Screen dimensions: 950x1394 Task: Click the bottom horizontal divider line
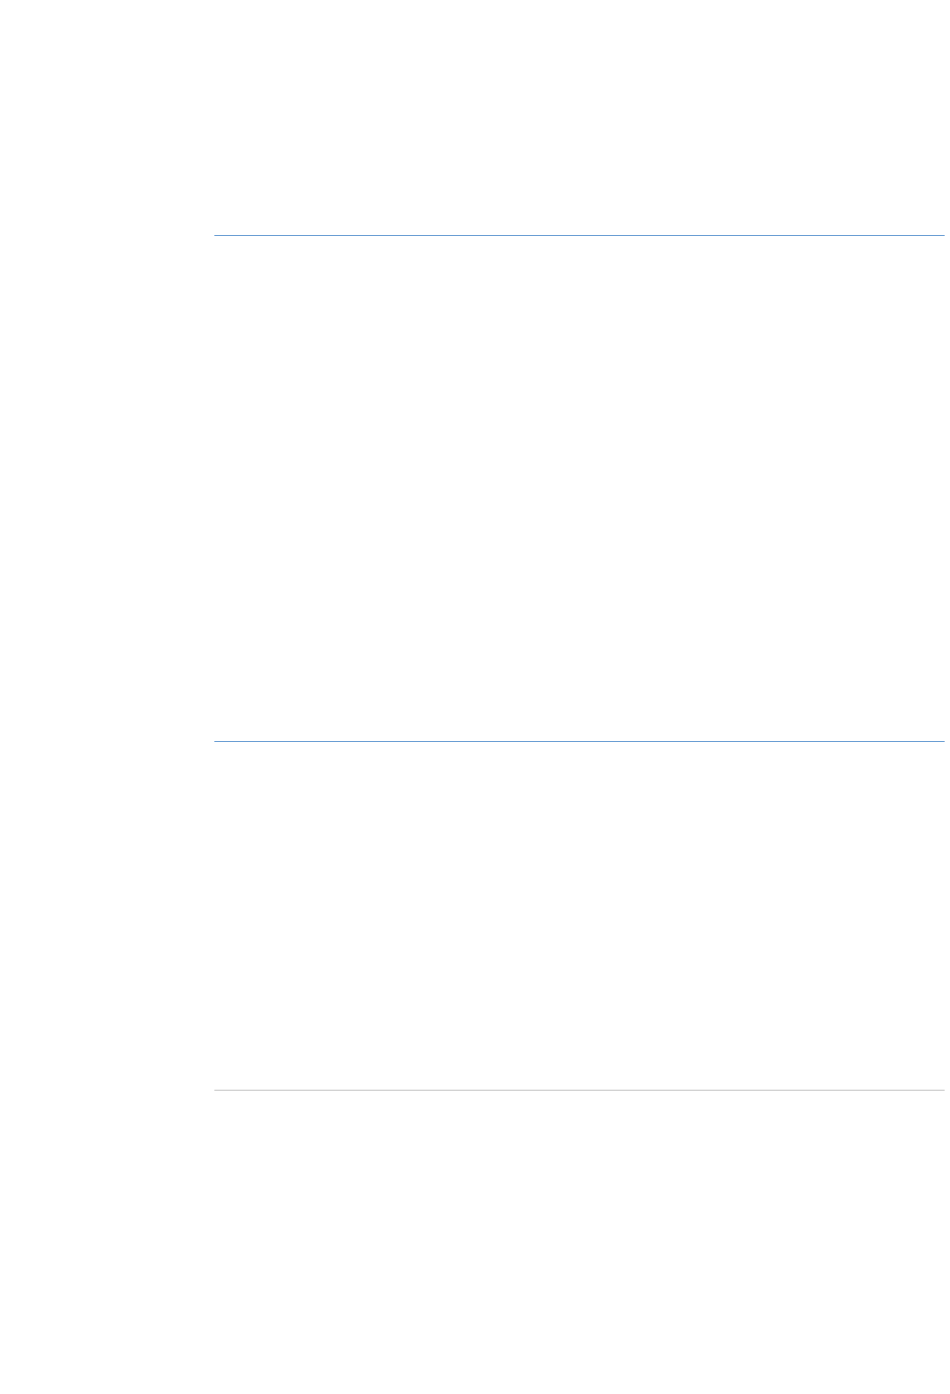click(x=579, y=1090)
